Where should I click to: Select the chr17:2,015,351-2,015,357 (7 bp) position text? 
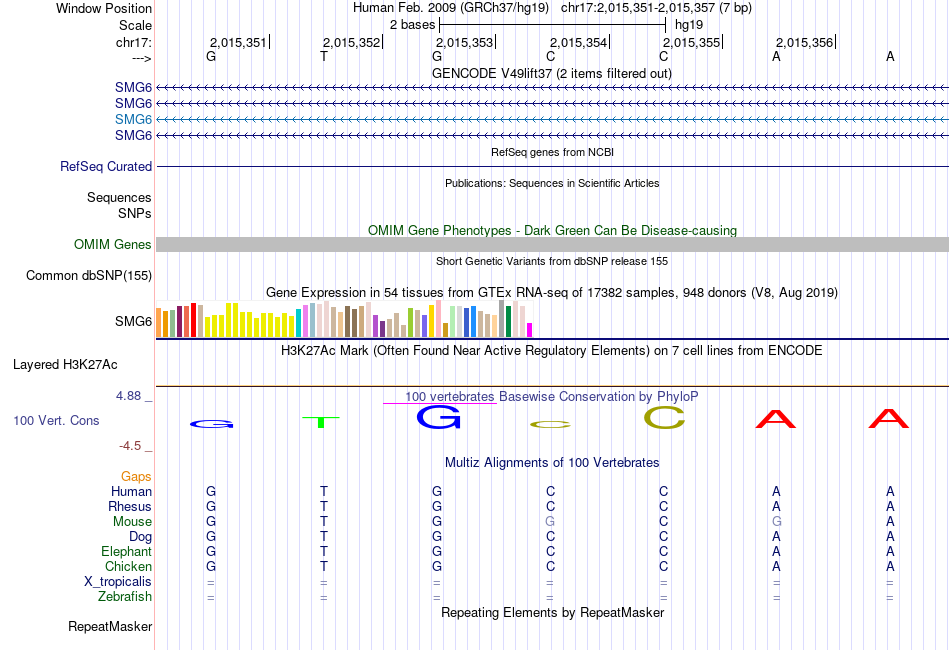(656, 8)
